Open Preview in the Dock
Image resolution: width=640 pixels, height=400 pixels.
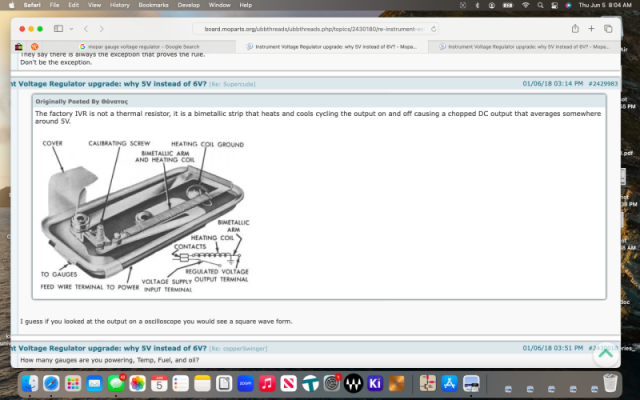click(x=471, y=384)
